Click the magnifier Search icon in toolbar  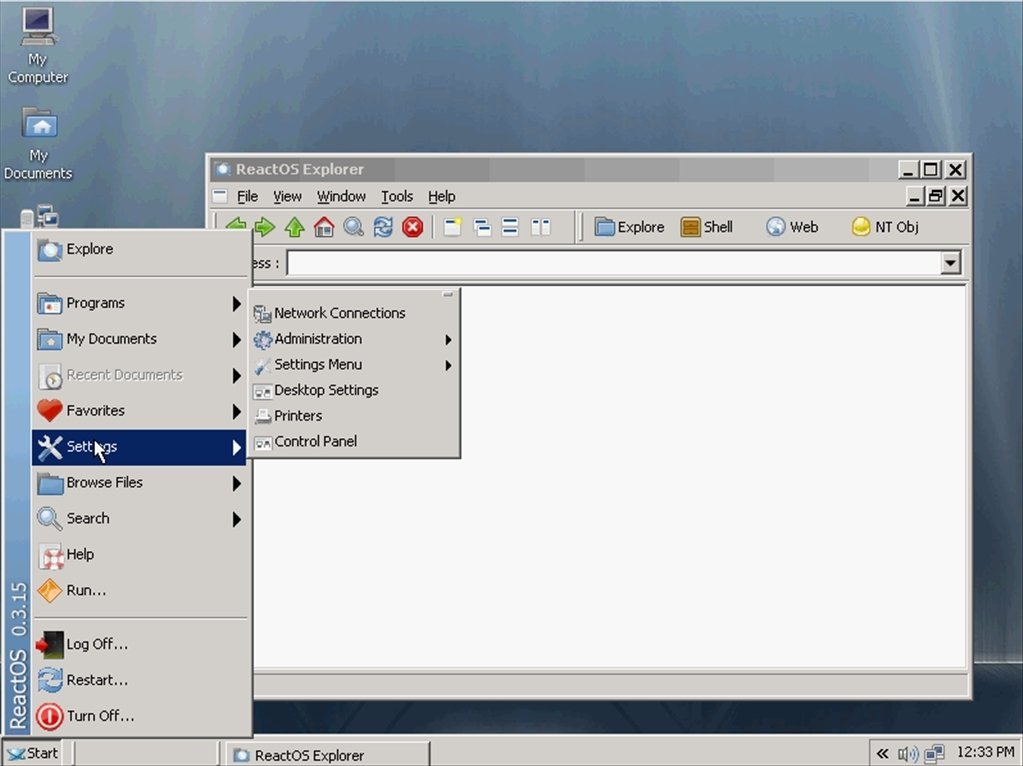pyautogui.click(x=353, y=227)
